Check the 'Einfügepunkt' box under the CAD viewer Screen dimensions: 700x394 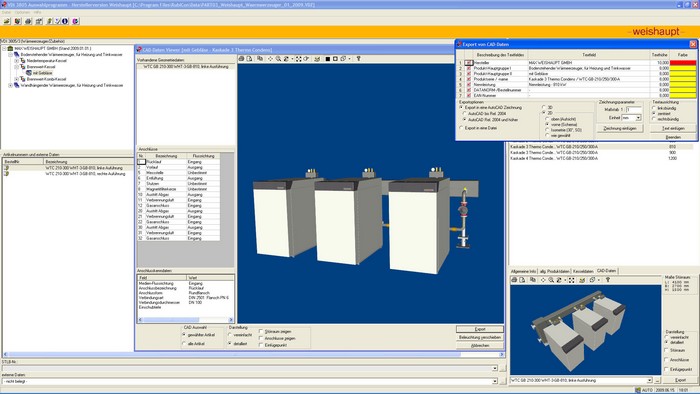[261, 345]
